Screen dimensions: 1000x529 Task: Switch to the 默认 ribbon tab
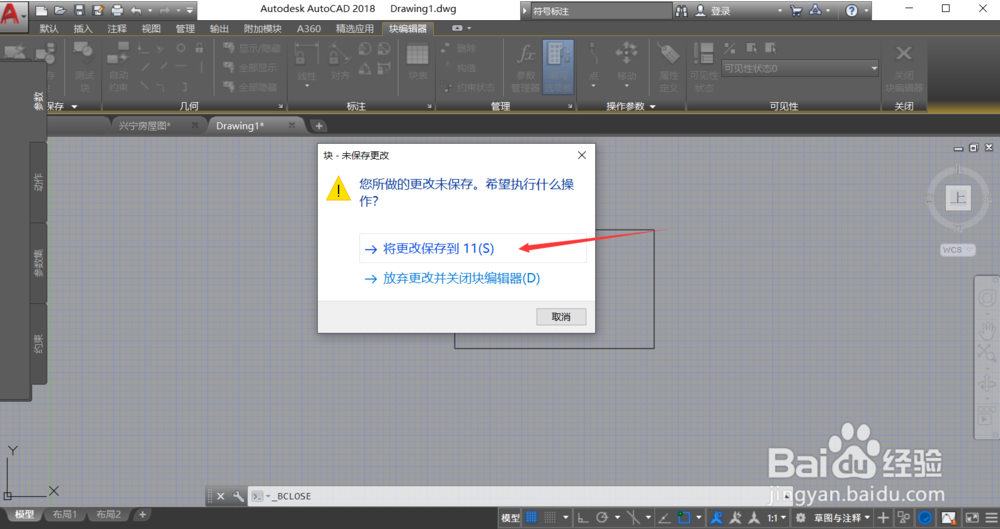pyautogui.click(x=48, y=29)
